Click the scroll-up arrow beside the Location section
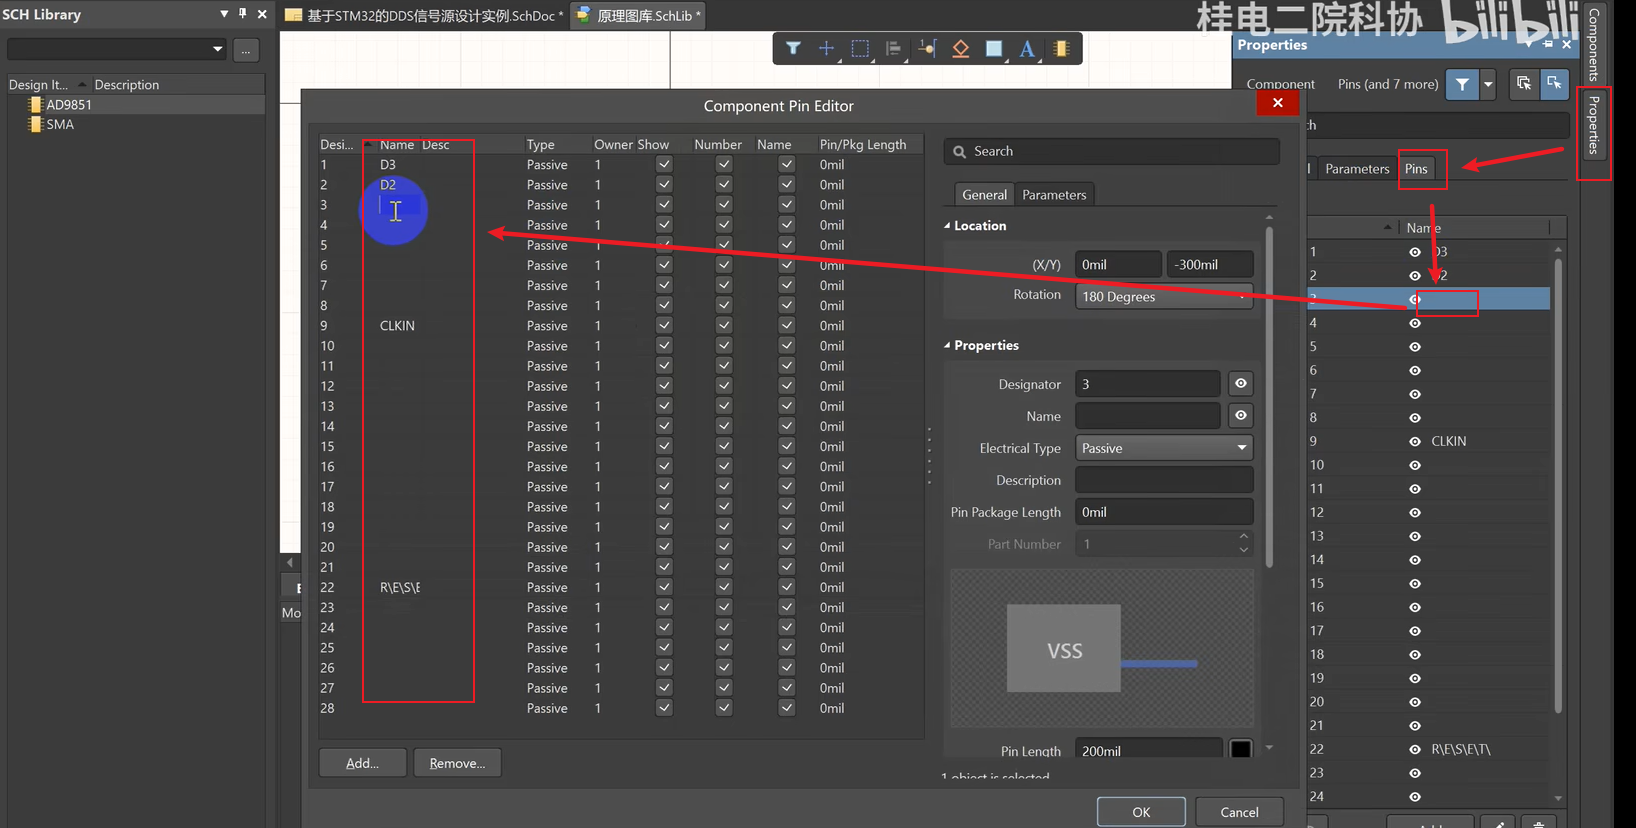The image size is (1636, 828). coord(1269,218)
